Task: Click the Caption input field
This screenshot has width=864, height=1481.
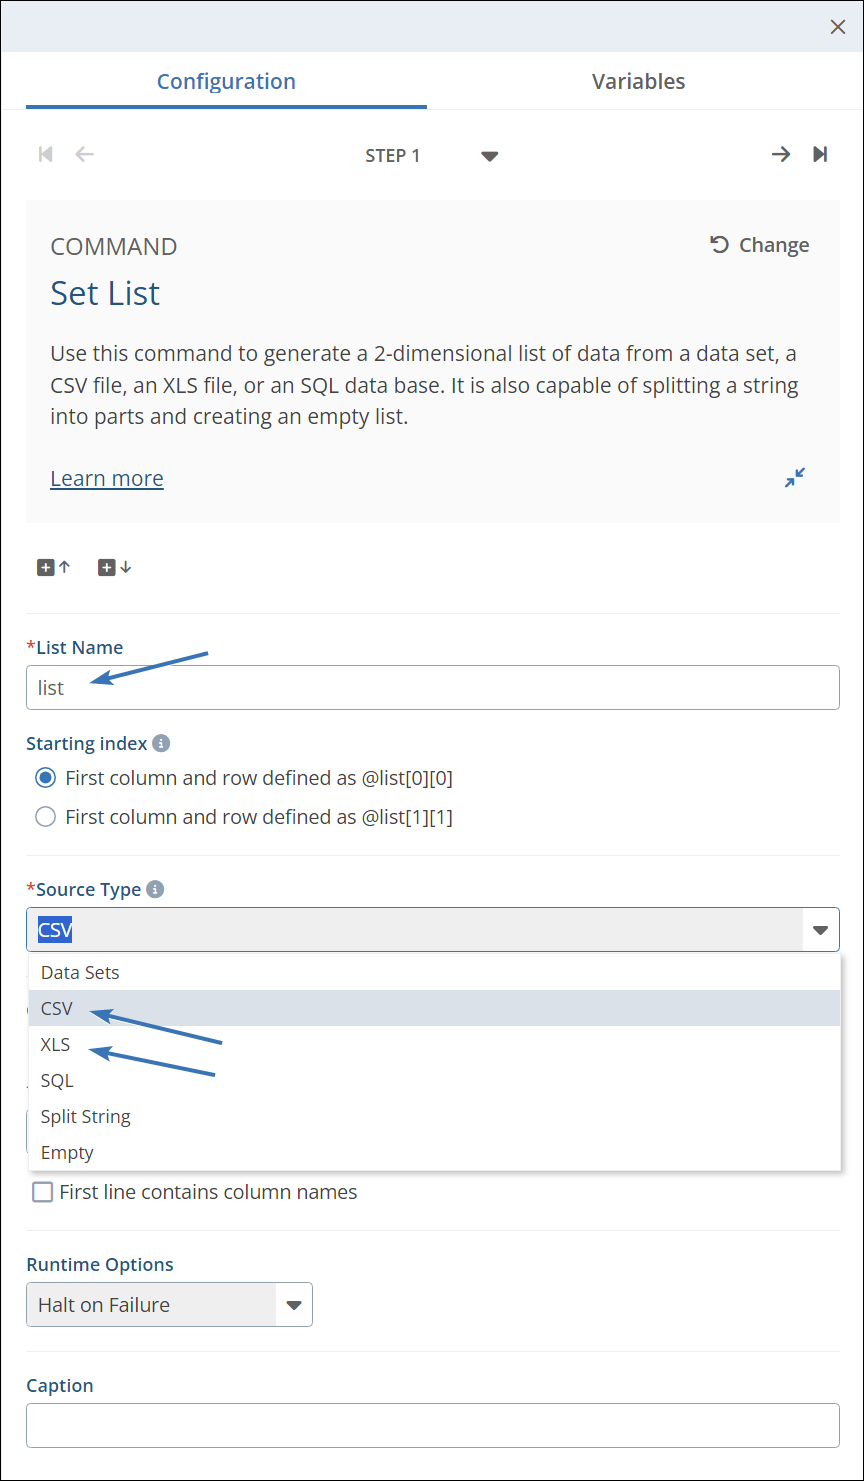Action: point(432,1425)
